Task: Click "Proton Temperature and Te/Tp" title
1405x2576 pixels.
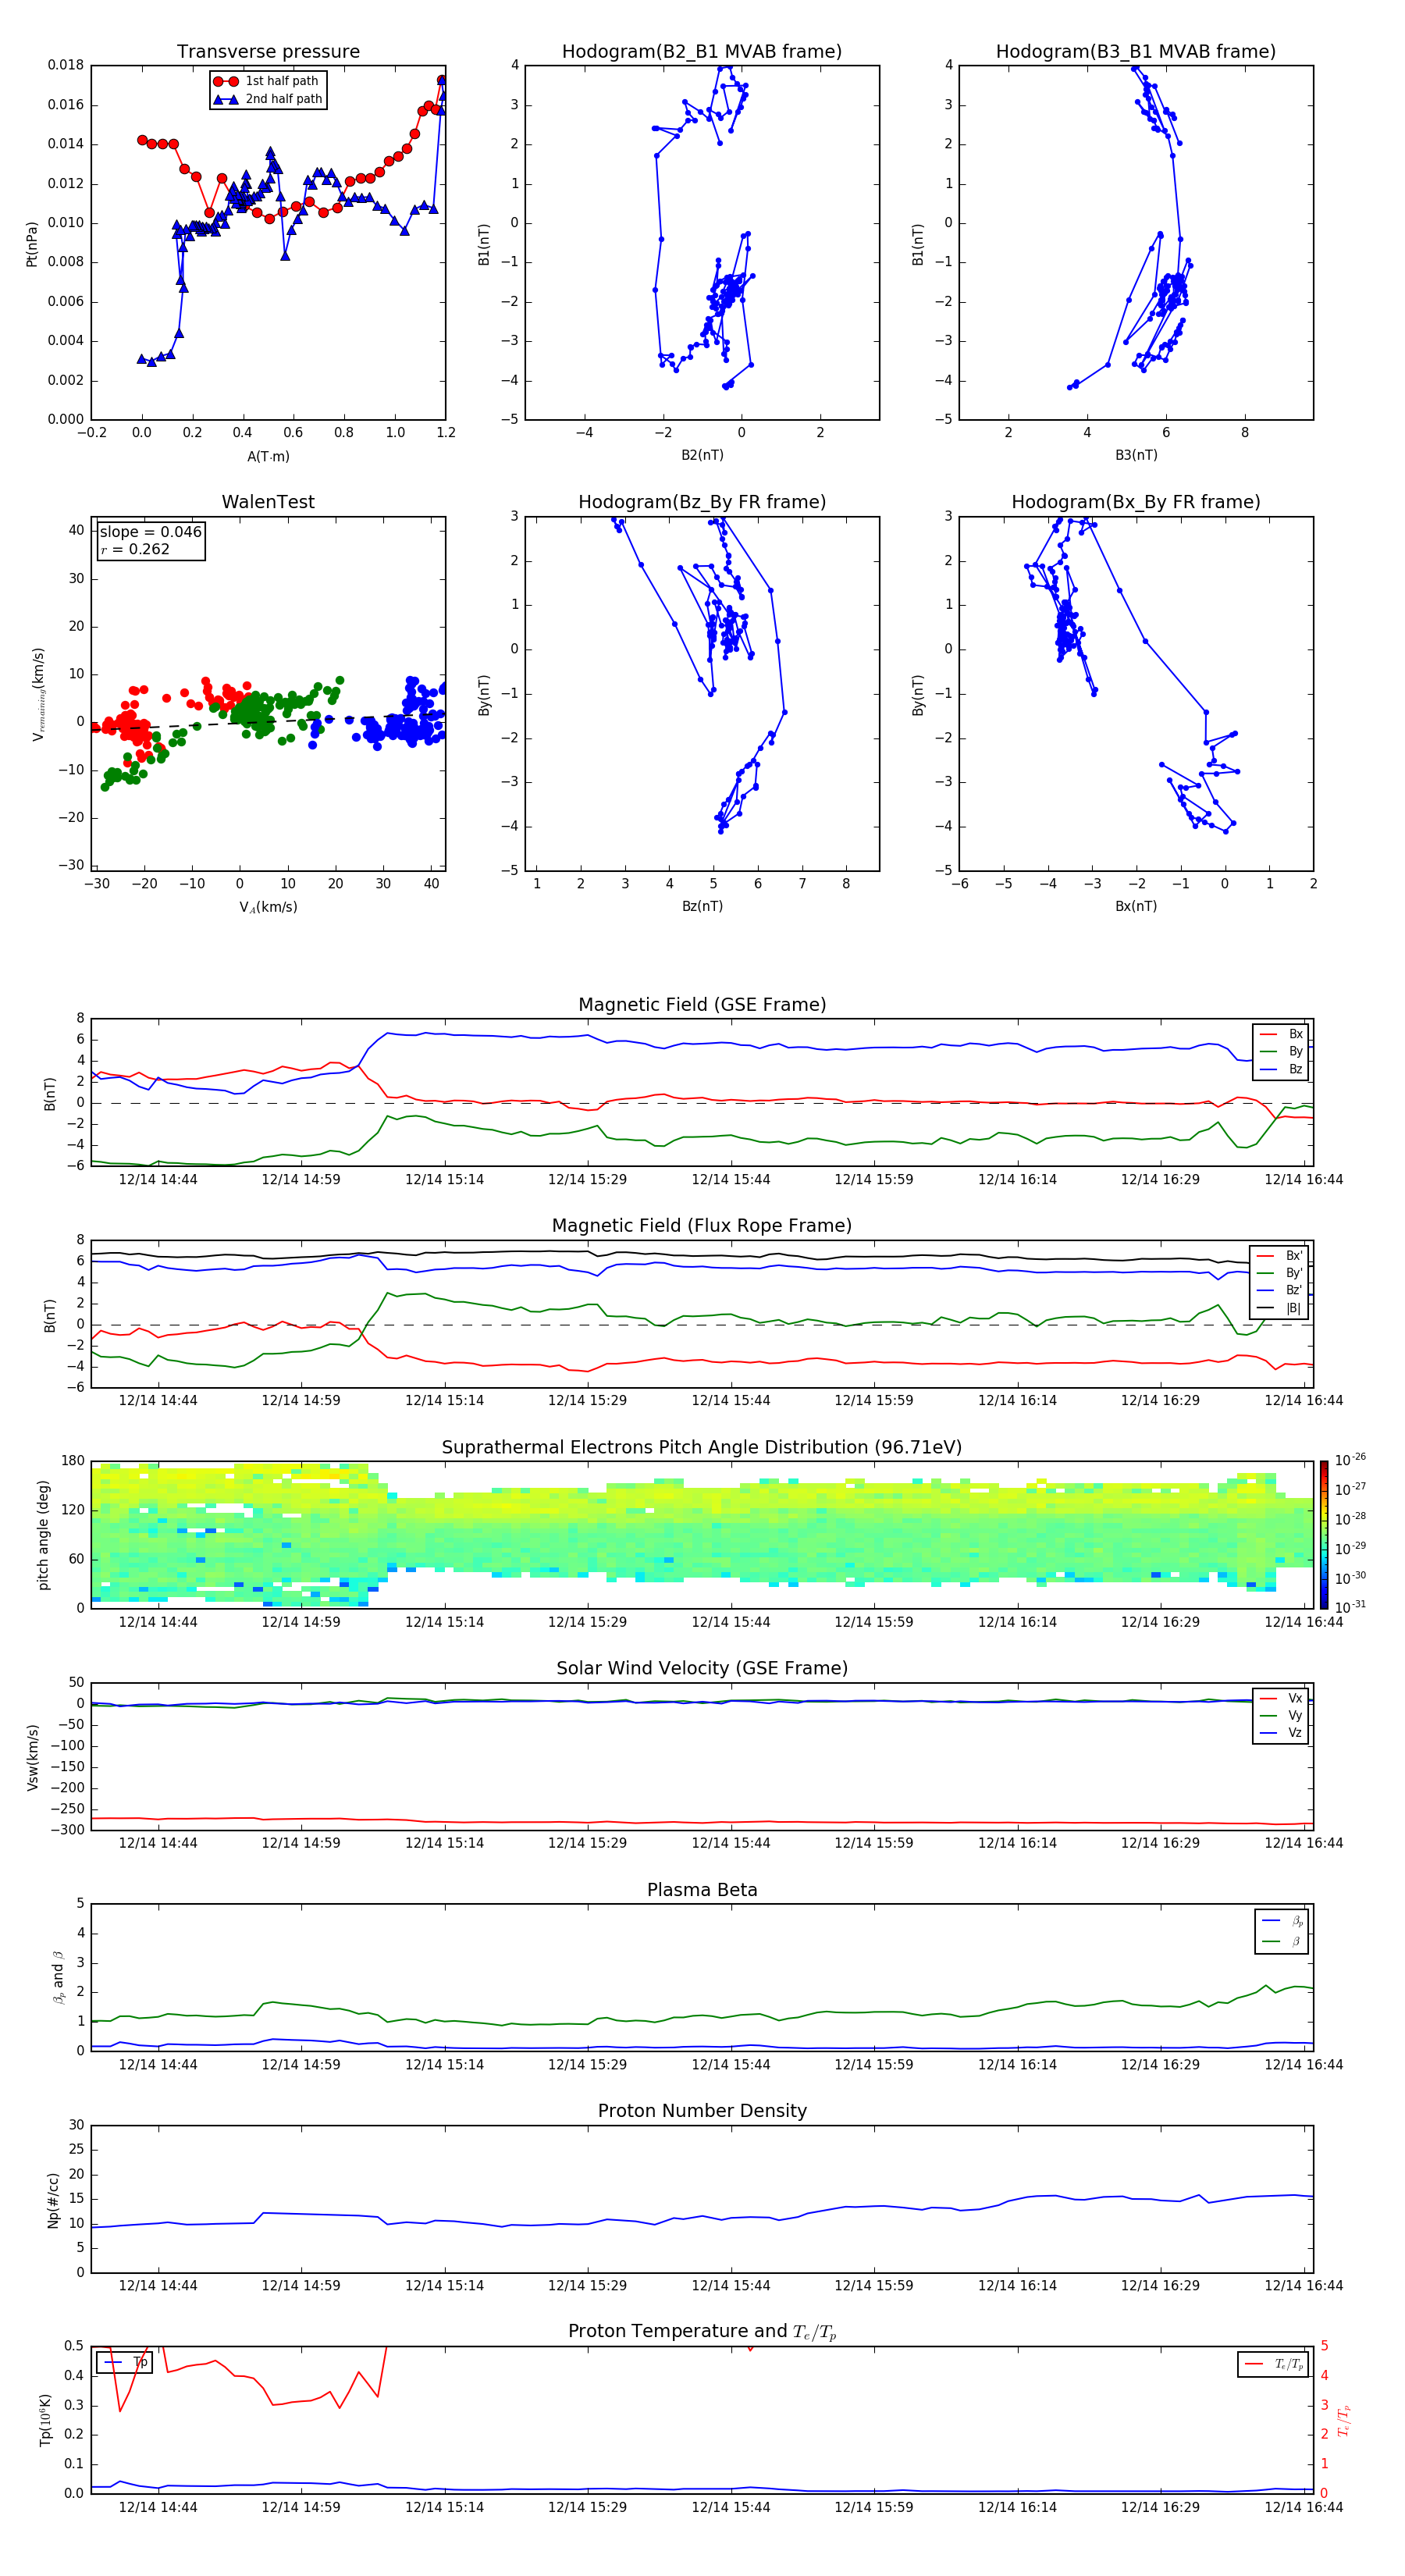Action: coord(702,2332)
